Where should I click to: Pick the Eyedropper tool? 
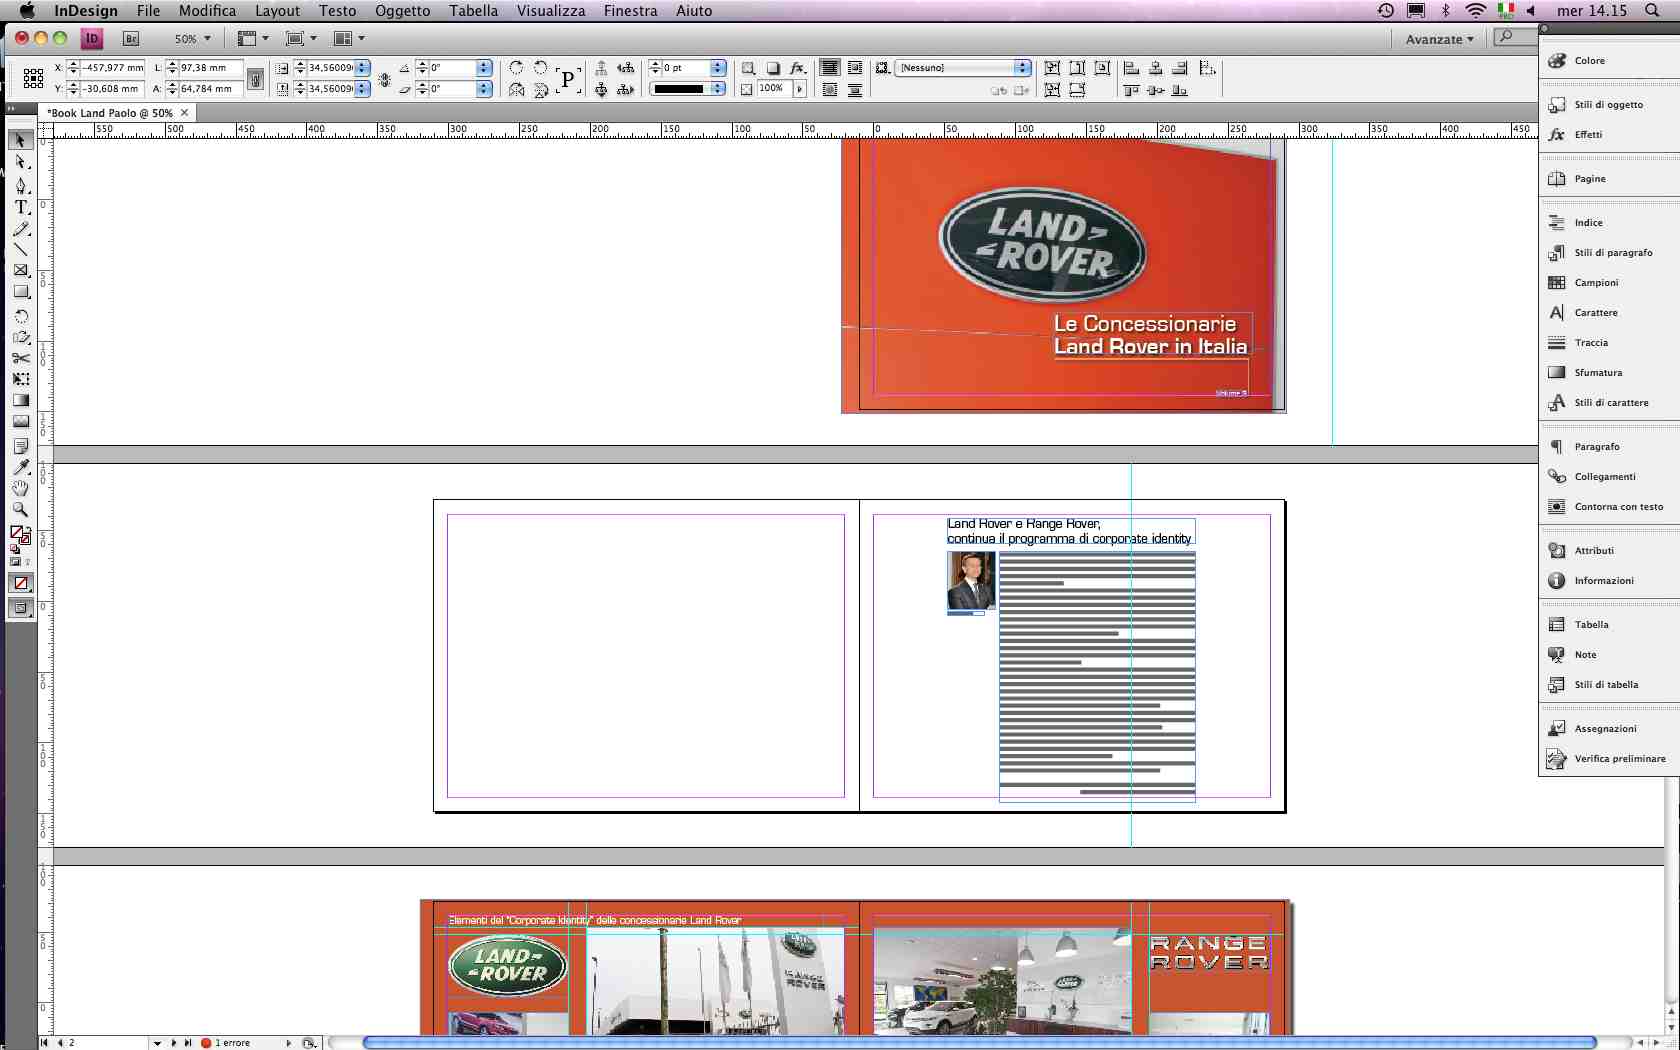click(20, 467)
